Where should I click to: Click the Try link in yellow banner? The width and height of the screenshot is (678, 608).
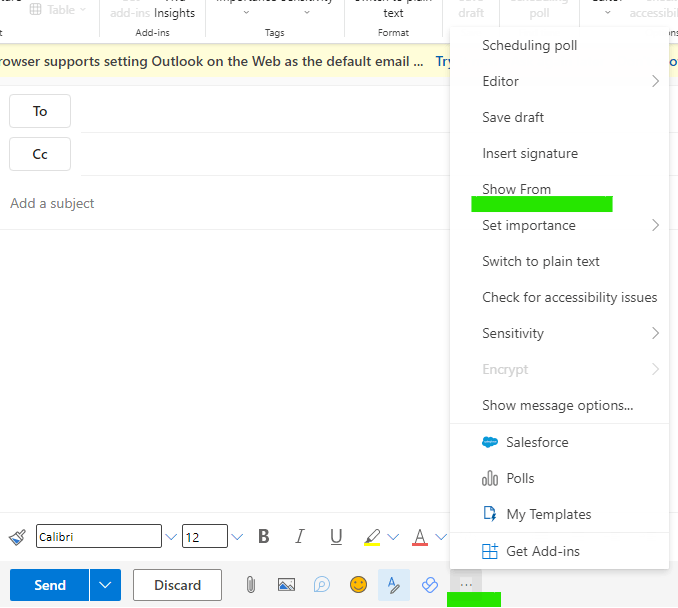pyautogui.click(x=443, y=61)
